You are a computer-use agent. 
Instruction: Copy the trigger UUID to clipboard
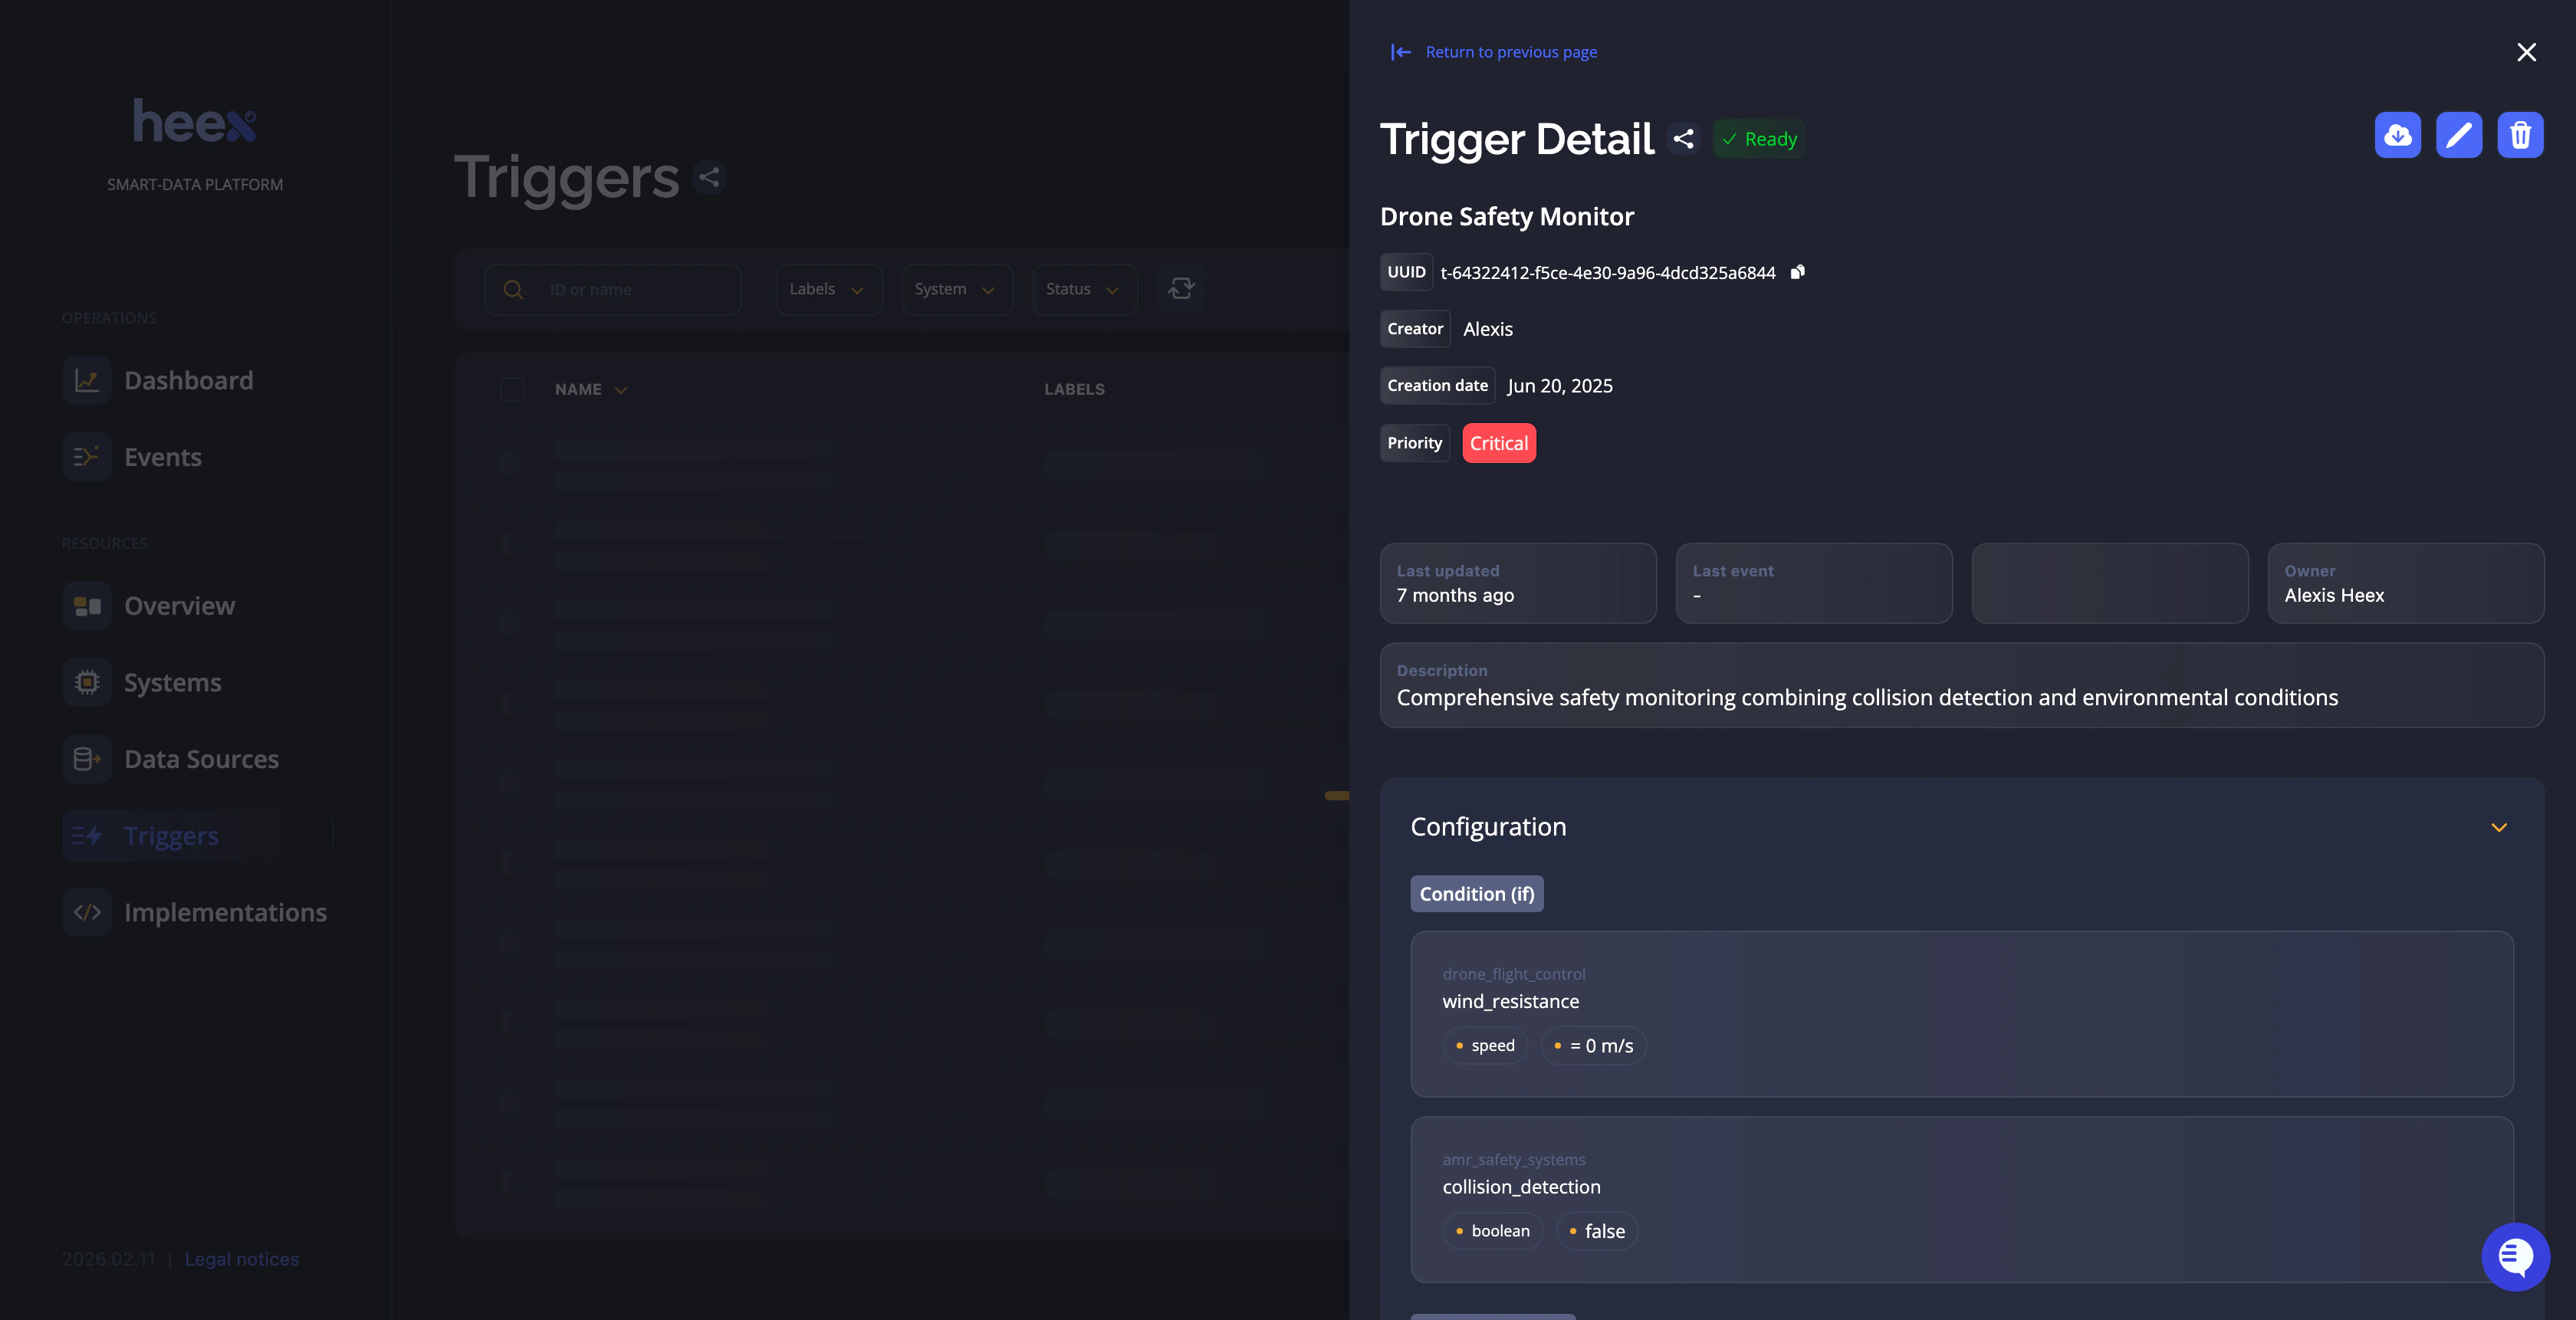coord(1797,272)
